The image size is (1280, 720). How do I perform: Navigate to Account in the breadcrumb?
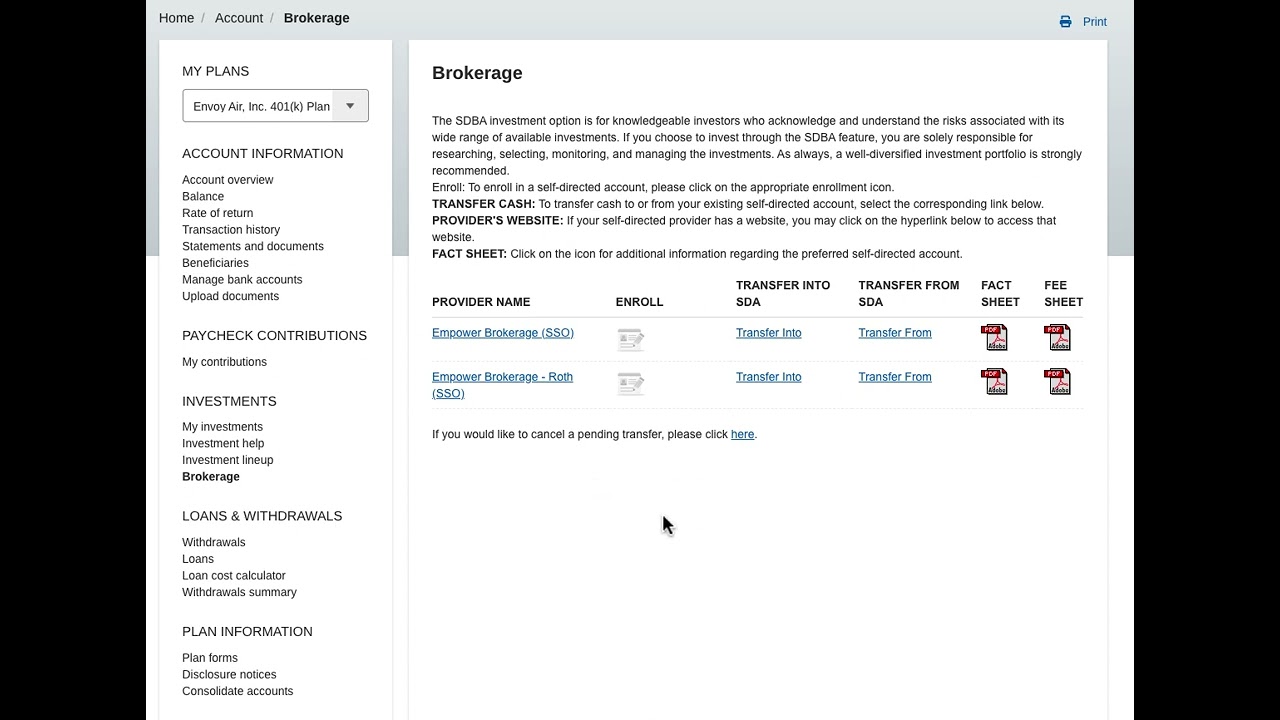tap(239, 18)
